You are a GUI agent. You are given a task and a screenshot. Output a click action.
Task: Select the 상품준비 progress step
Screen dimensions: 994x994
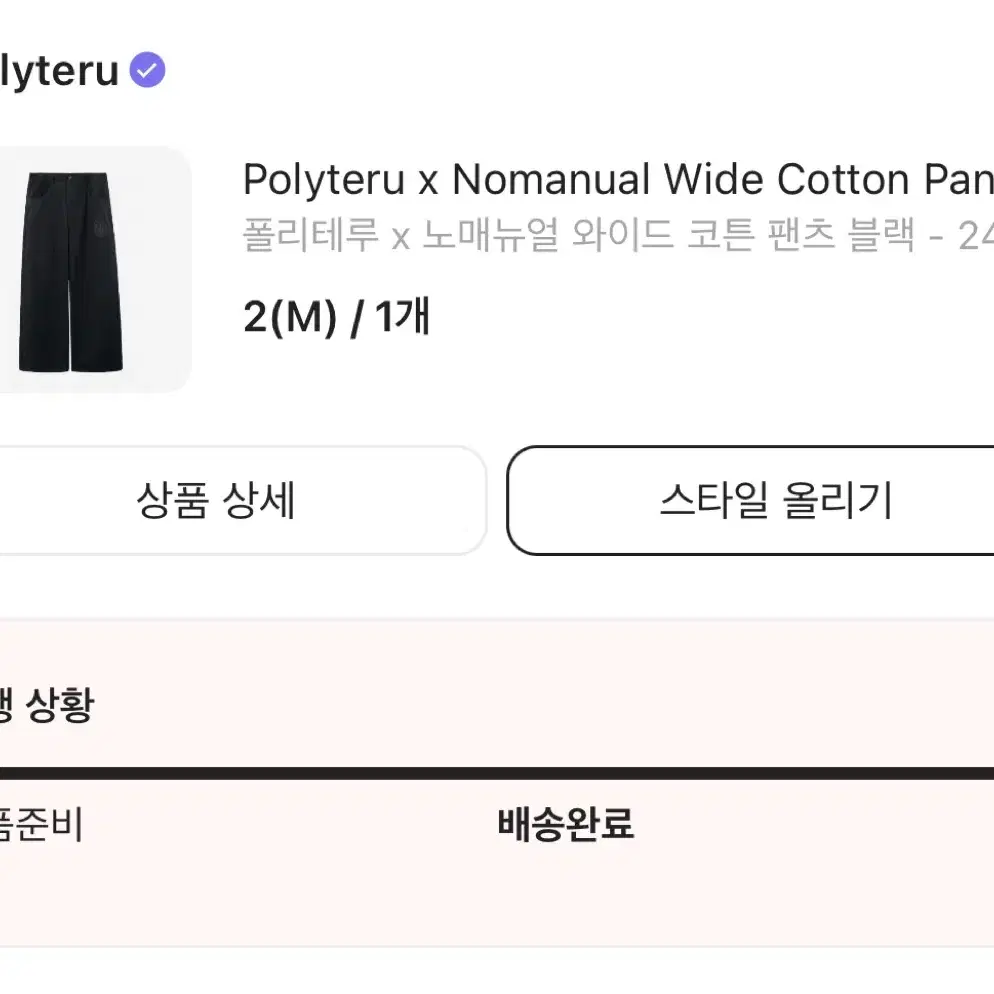pyautogui.click(x=41, y=824)
